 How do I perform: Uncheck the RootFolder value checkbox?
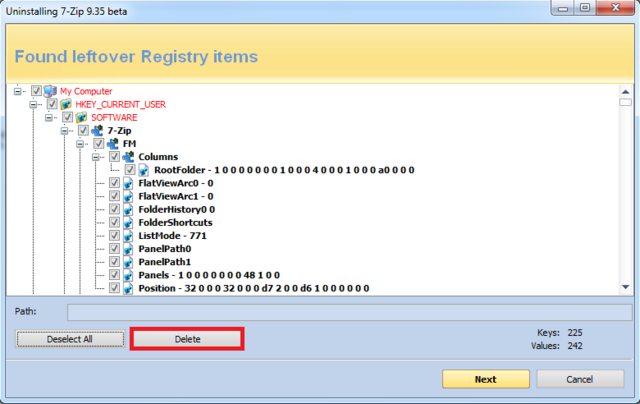coord(130,169)
